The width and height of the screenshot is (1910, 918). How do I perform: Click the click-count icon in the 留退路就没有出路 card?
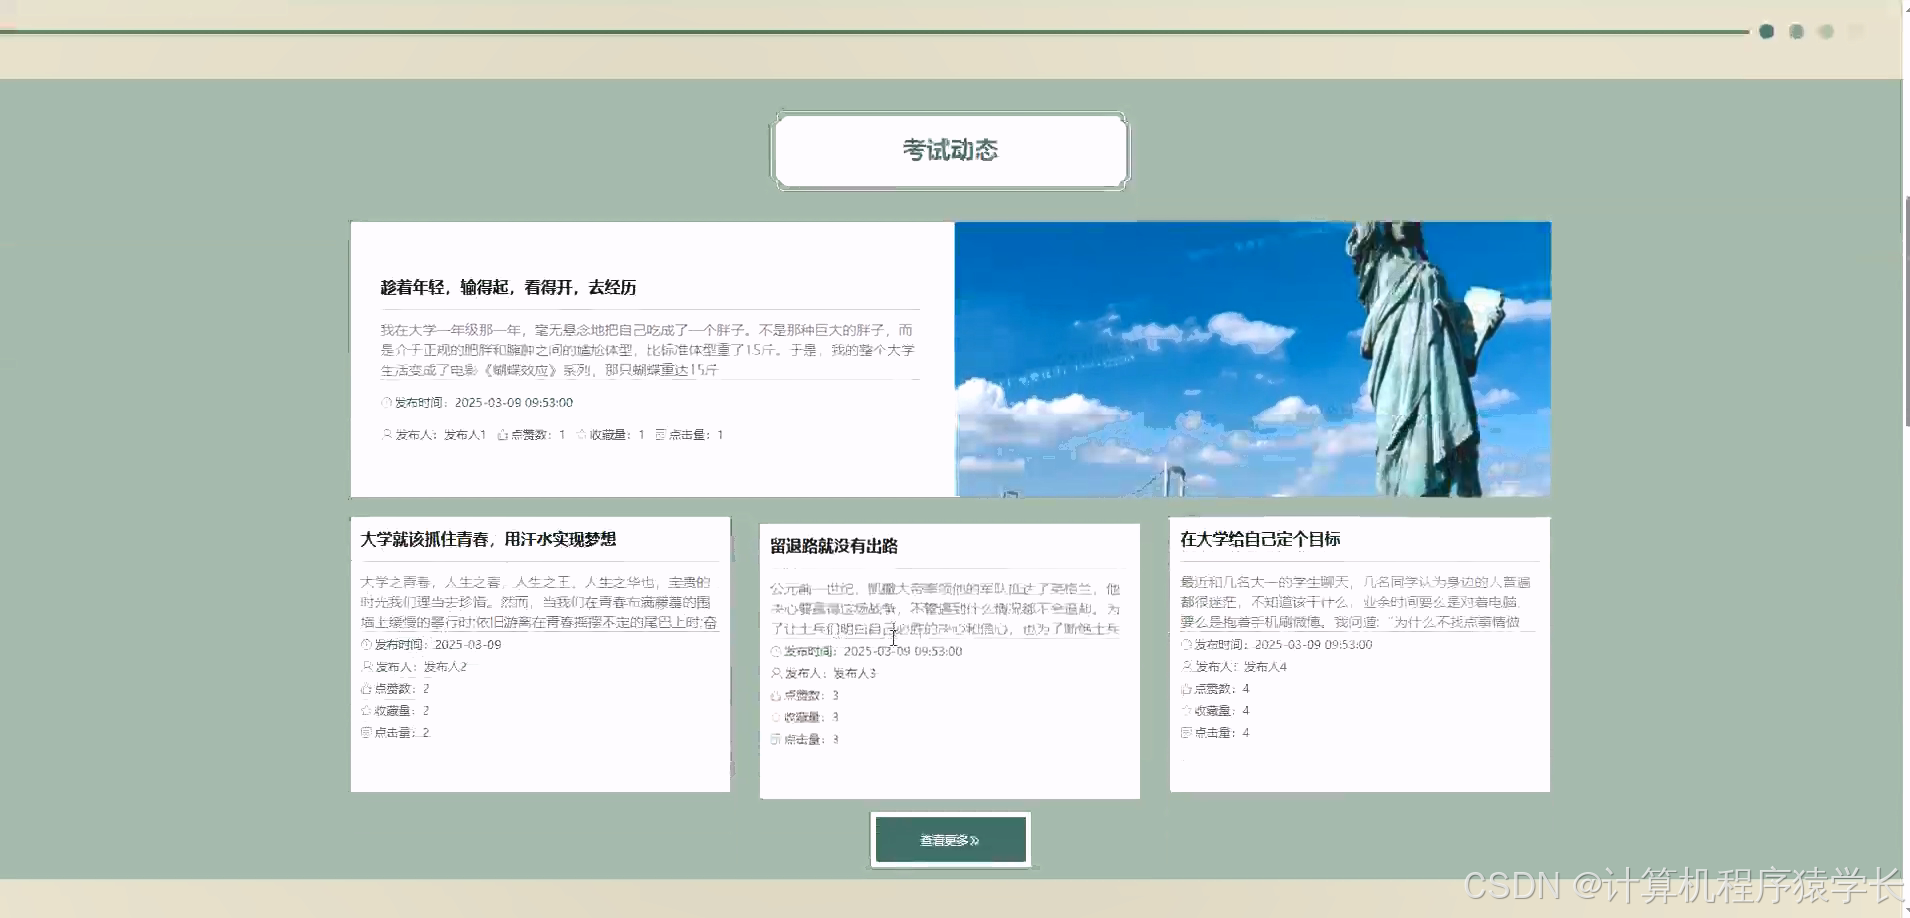[x=775, y=739]
